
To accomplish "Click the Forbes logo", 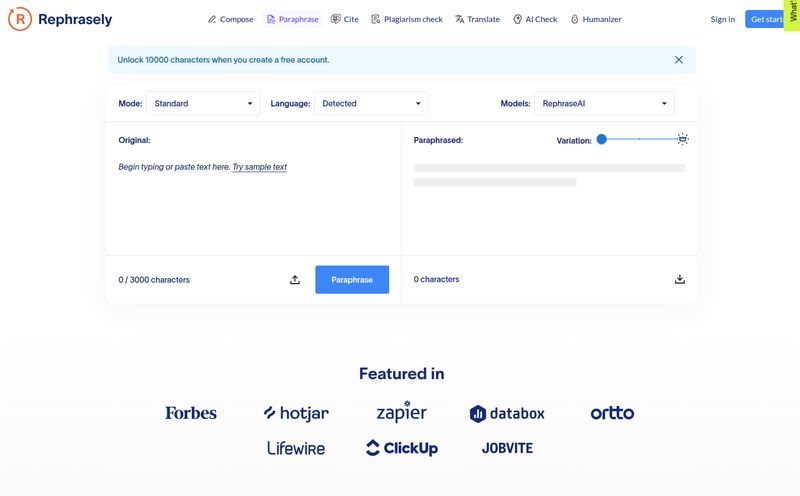I will (191, 413).
